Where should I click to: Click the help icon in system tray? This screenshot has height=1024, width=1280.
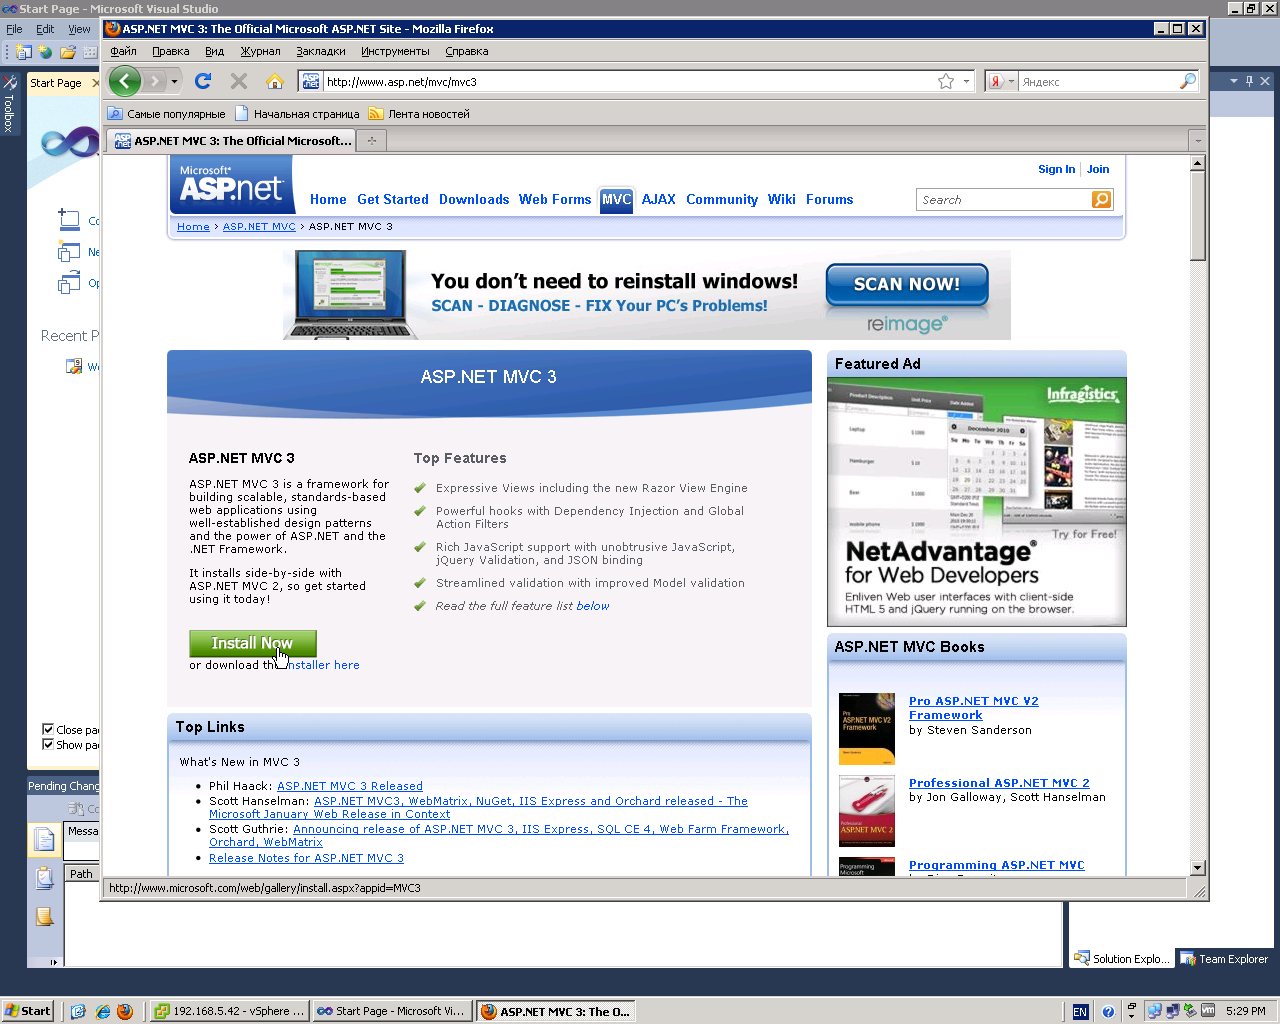coord(1108,1011)
